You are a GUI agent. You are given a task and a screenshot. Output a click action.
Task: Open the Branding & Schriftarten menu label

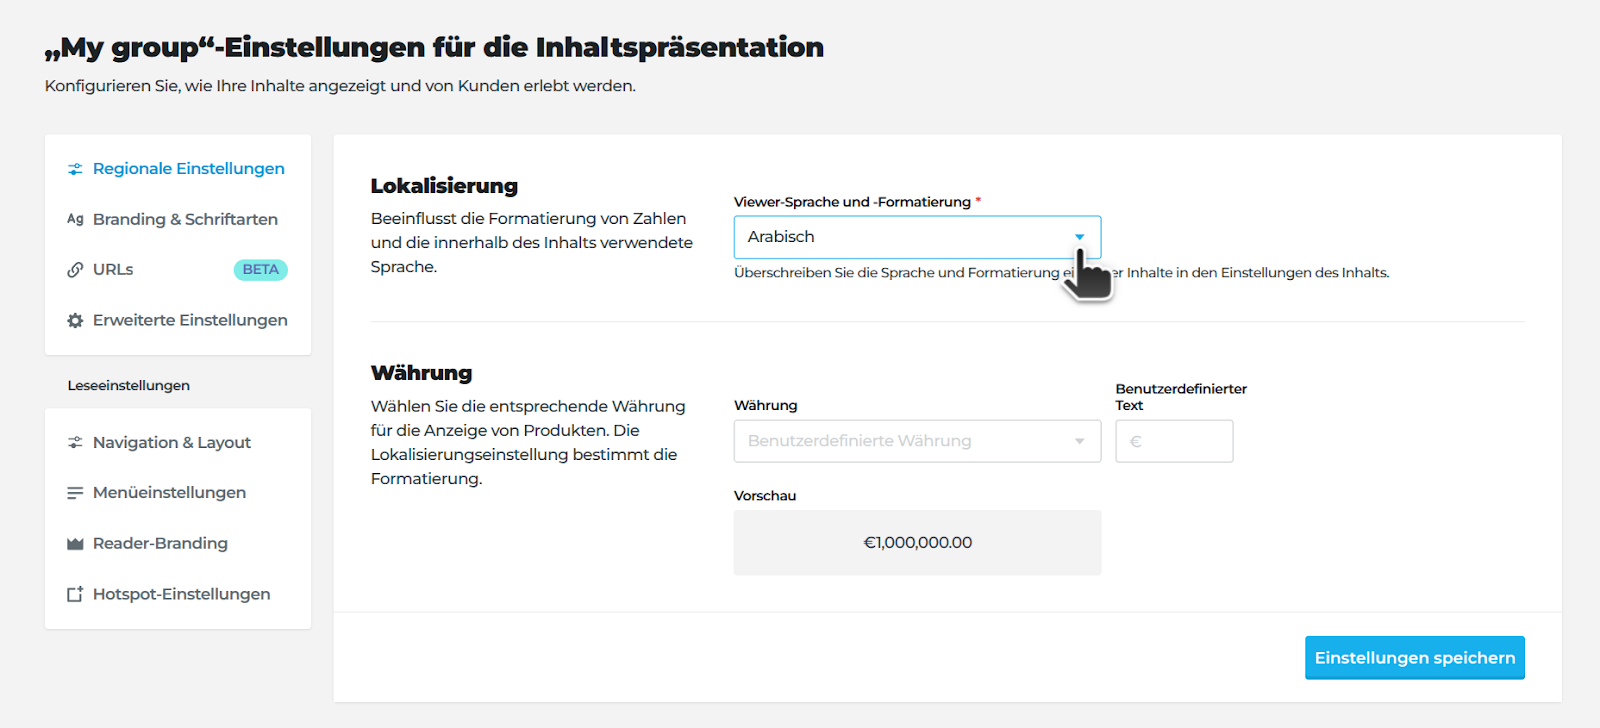pos(185,219)
